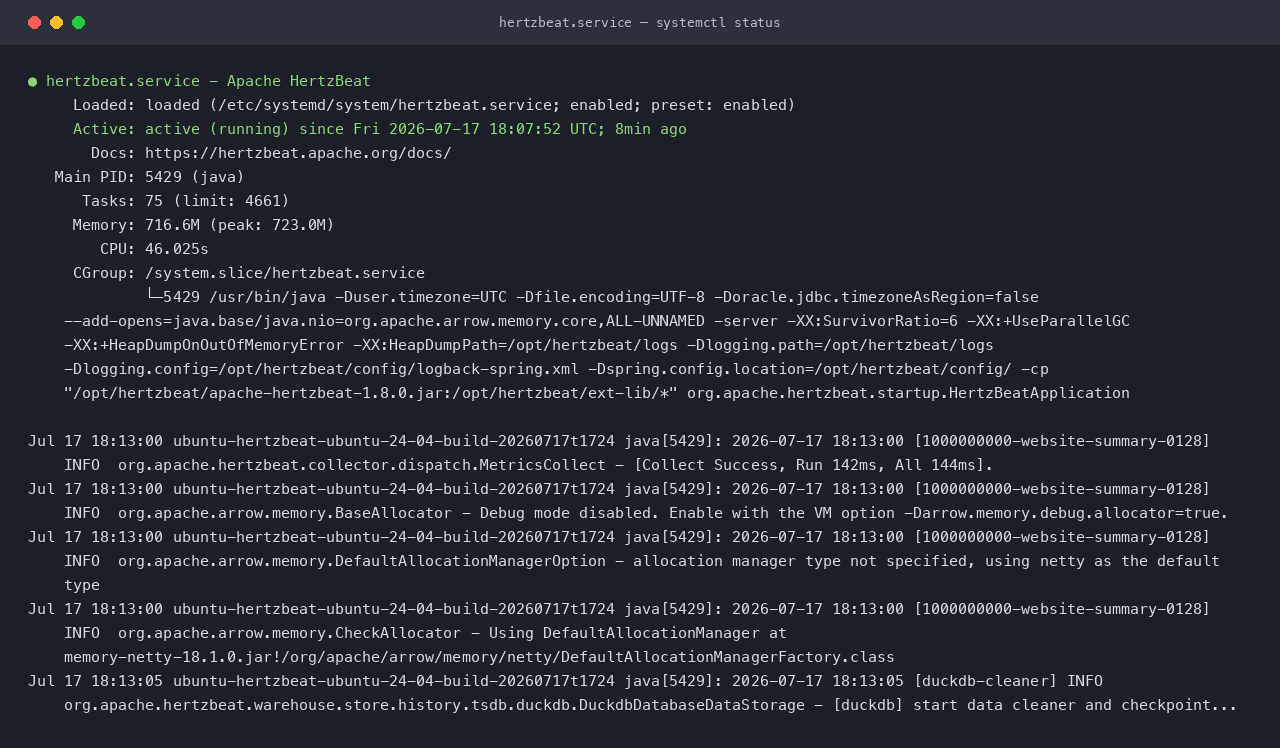Click the DefaultAllocationManagerFactory.class log line
1280x748 pixels.
point(480,657)
